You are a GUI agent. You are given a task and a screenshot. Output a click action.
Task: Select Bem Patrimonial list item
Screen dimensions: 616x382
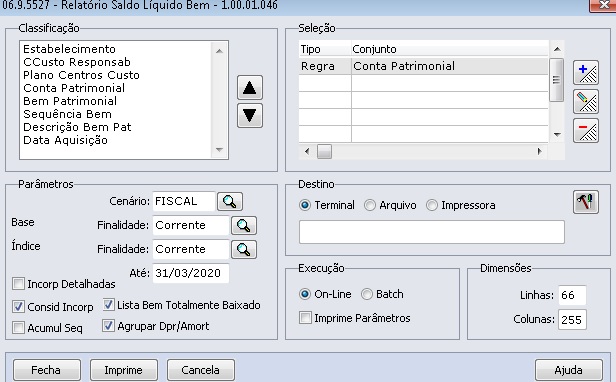click(x=70, y=101)
